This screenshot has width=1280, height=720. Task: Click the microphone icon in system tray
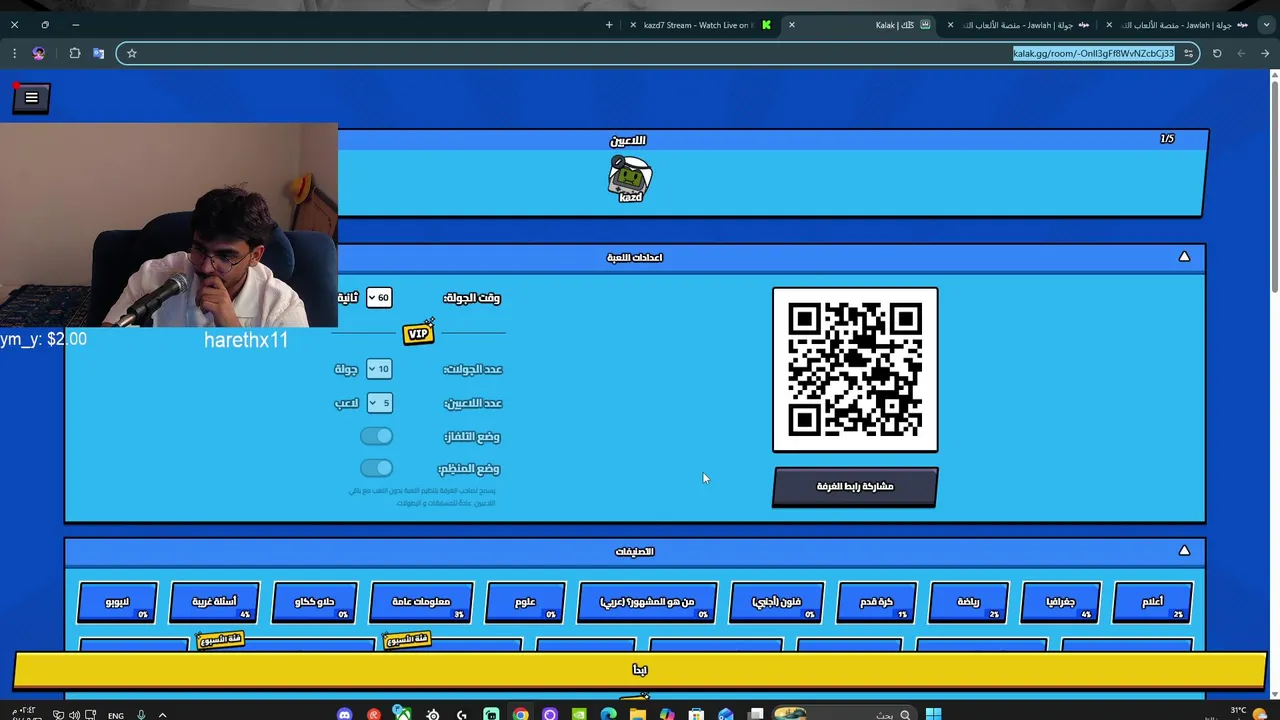[x=141, y=714]
